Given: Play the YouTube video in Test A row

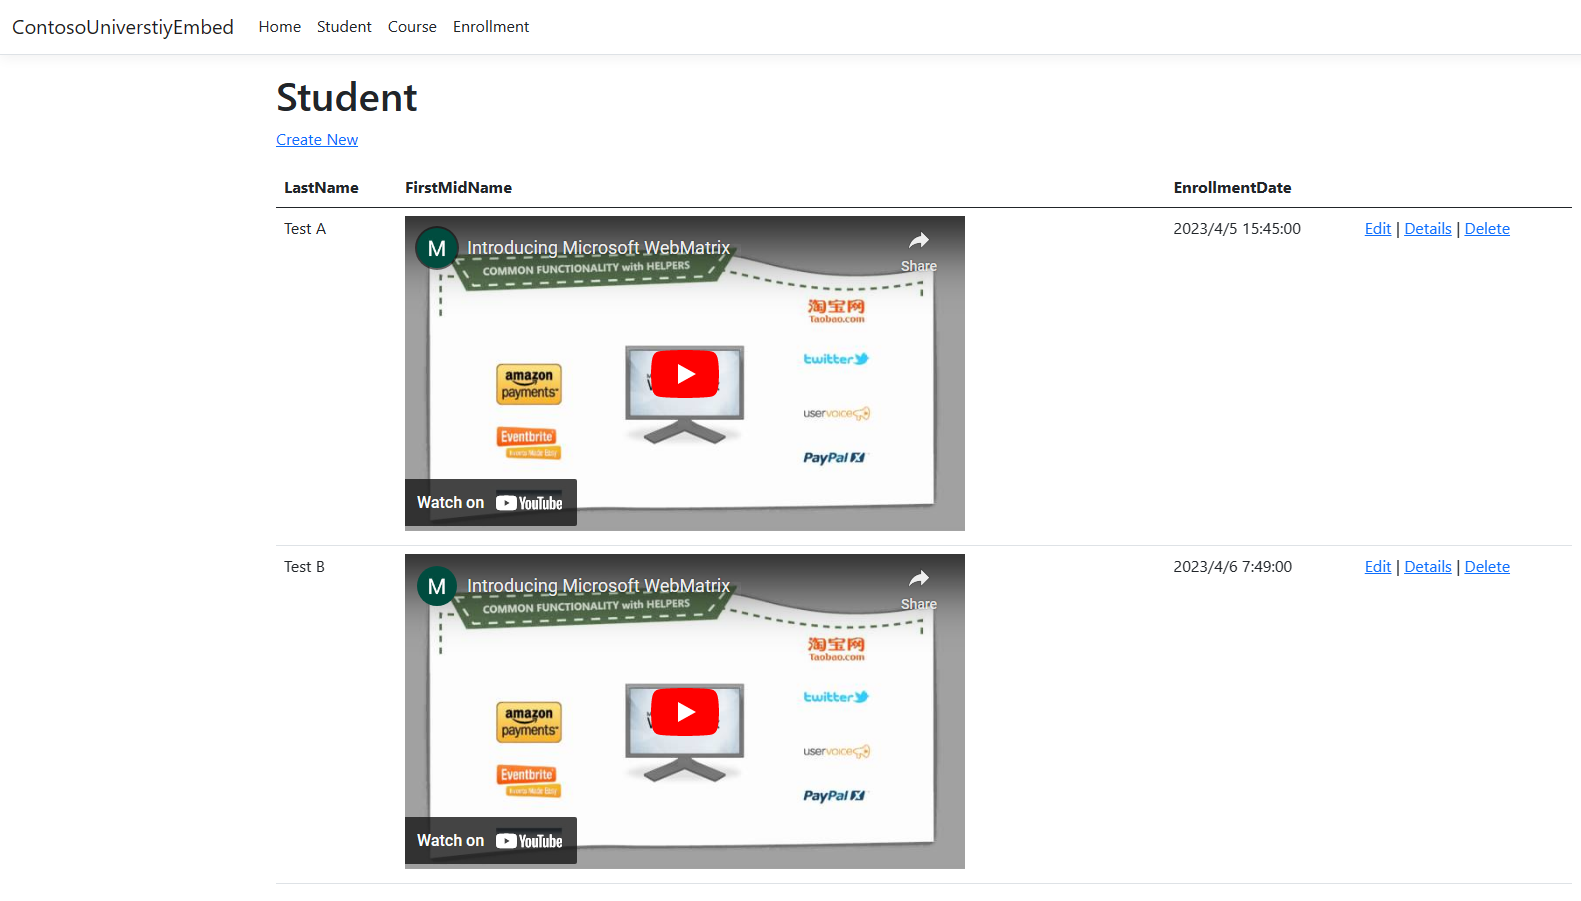Looking at the screenshot, I should [685, 374].
